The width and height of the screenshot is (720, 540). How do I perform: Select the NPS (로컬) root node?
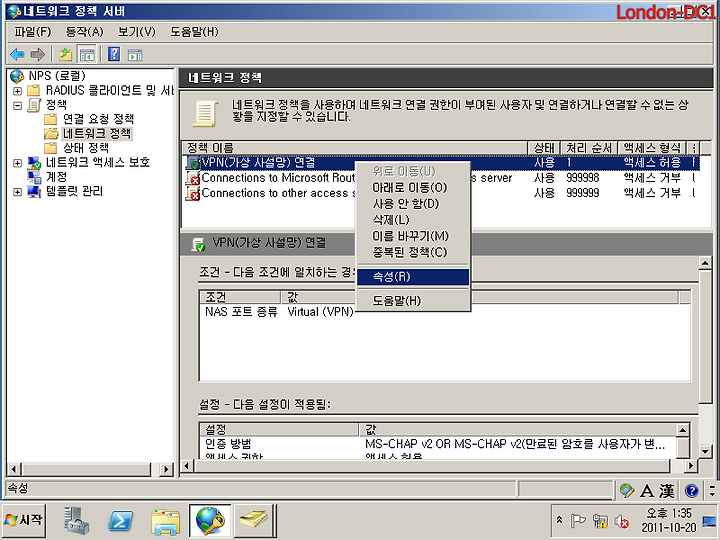coord(57,76)
